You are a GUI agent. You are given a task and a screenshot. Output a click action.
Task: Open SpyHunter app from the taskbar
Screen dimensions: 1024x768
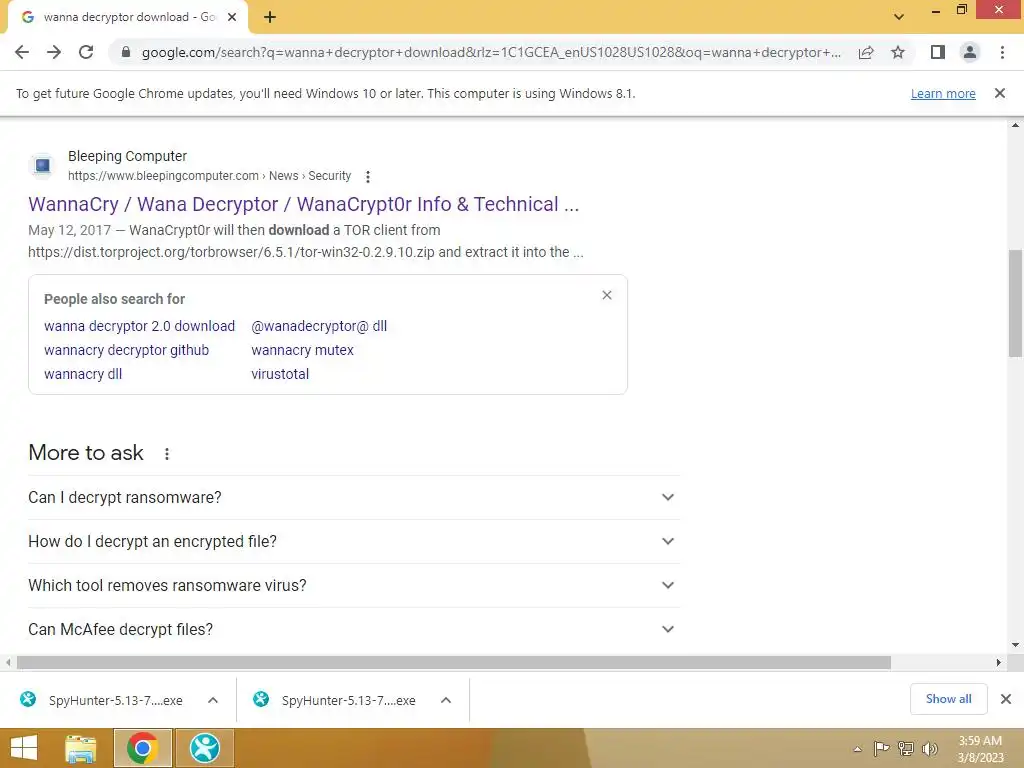pyautogui.click(x=204, y=748)
